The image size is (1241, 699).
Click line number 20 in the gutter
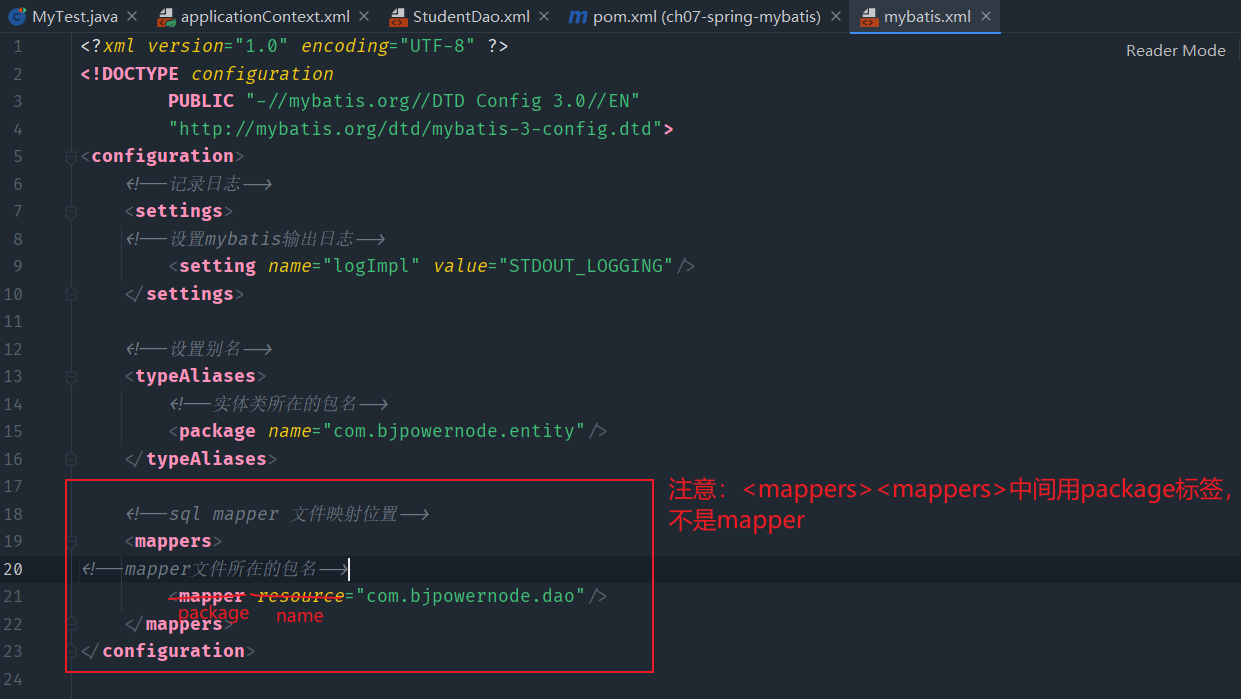pos(13,569)
